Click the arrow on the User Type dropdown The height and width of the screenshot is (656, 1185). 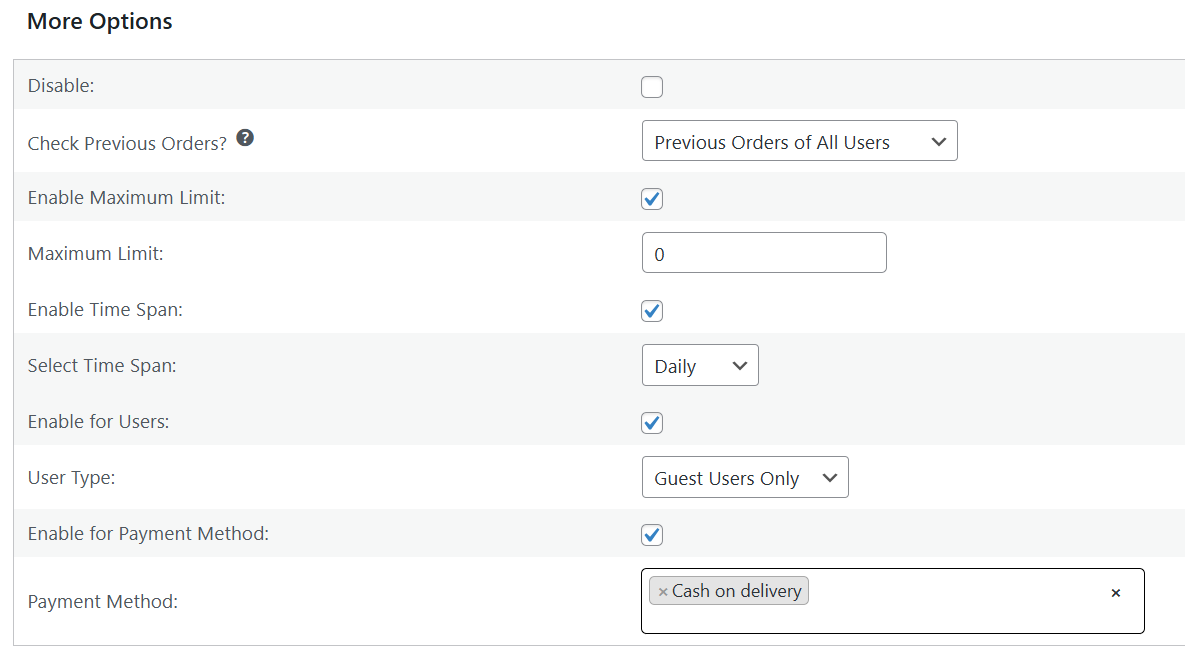coord(830,477)
